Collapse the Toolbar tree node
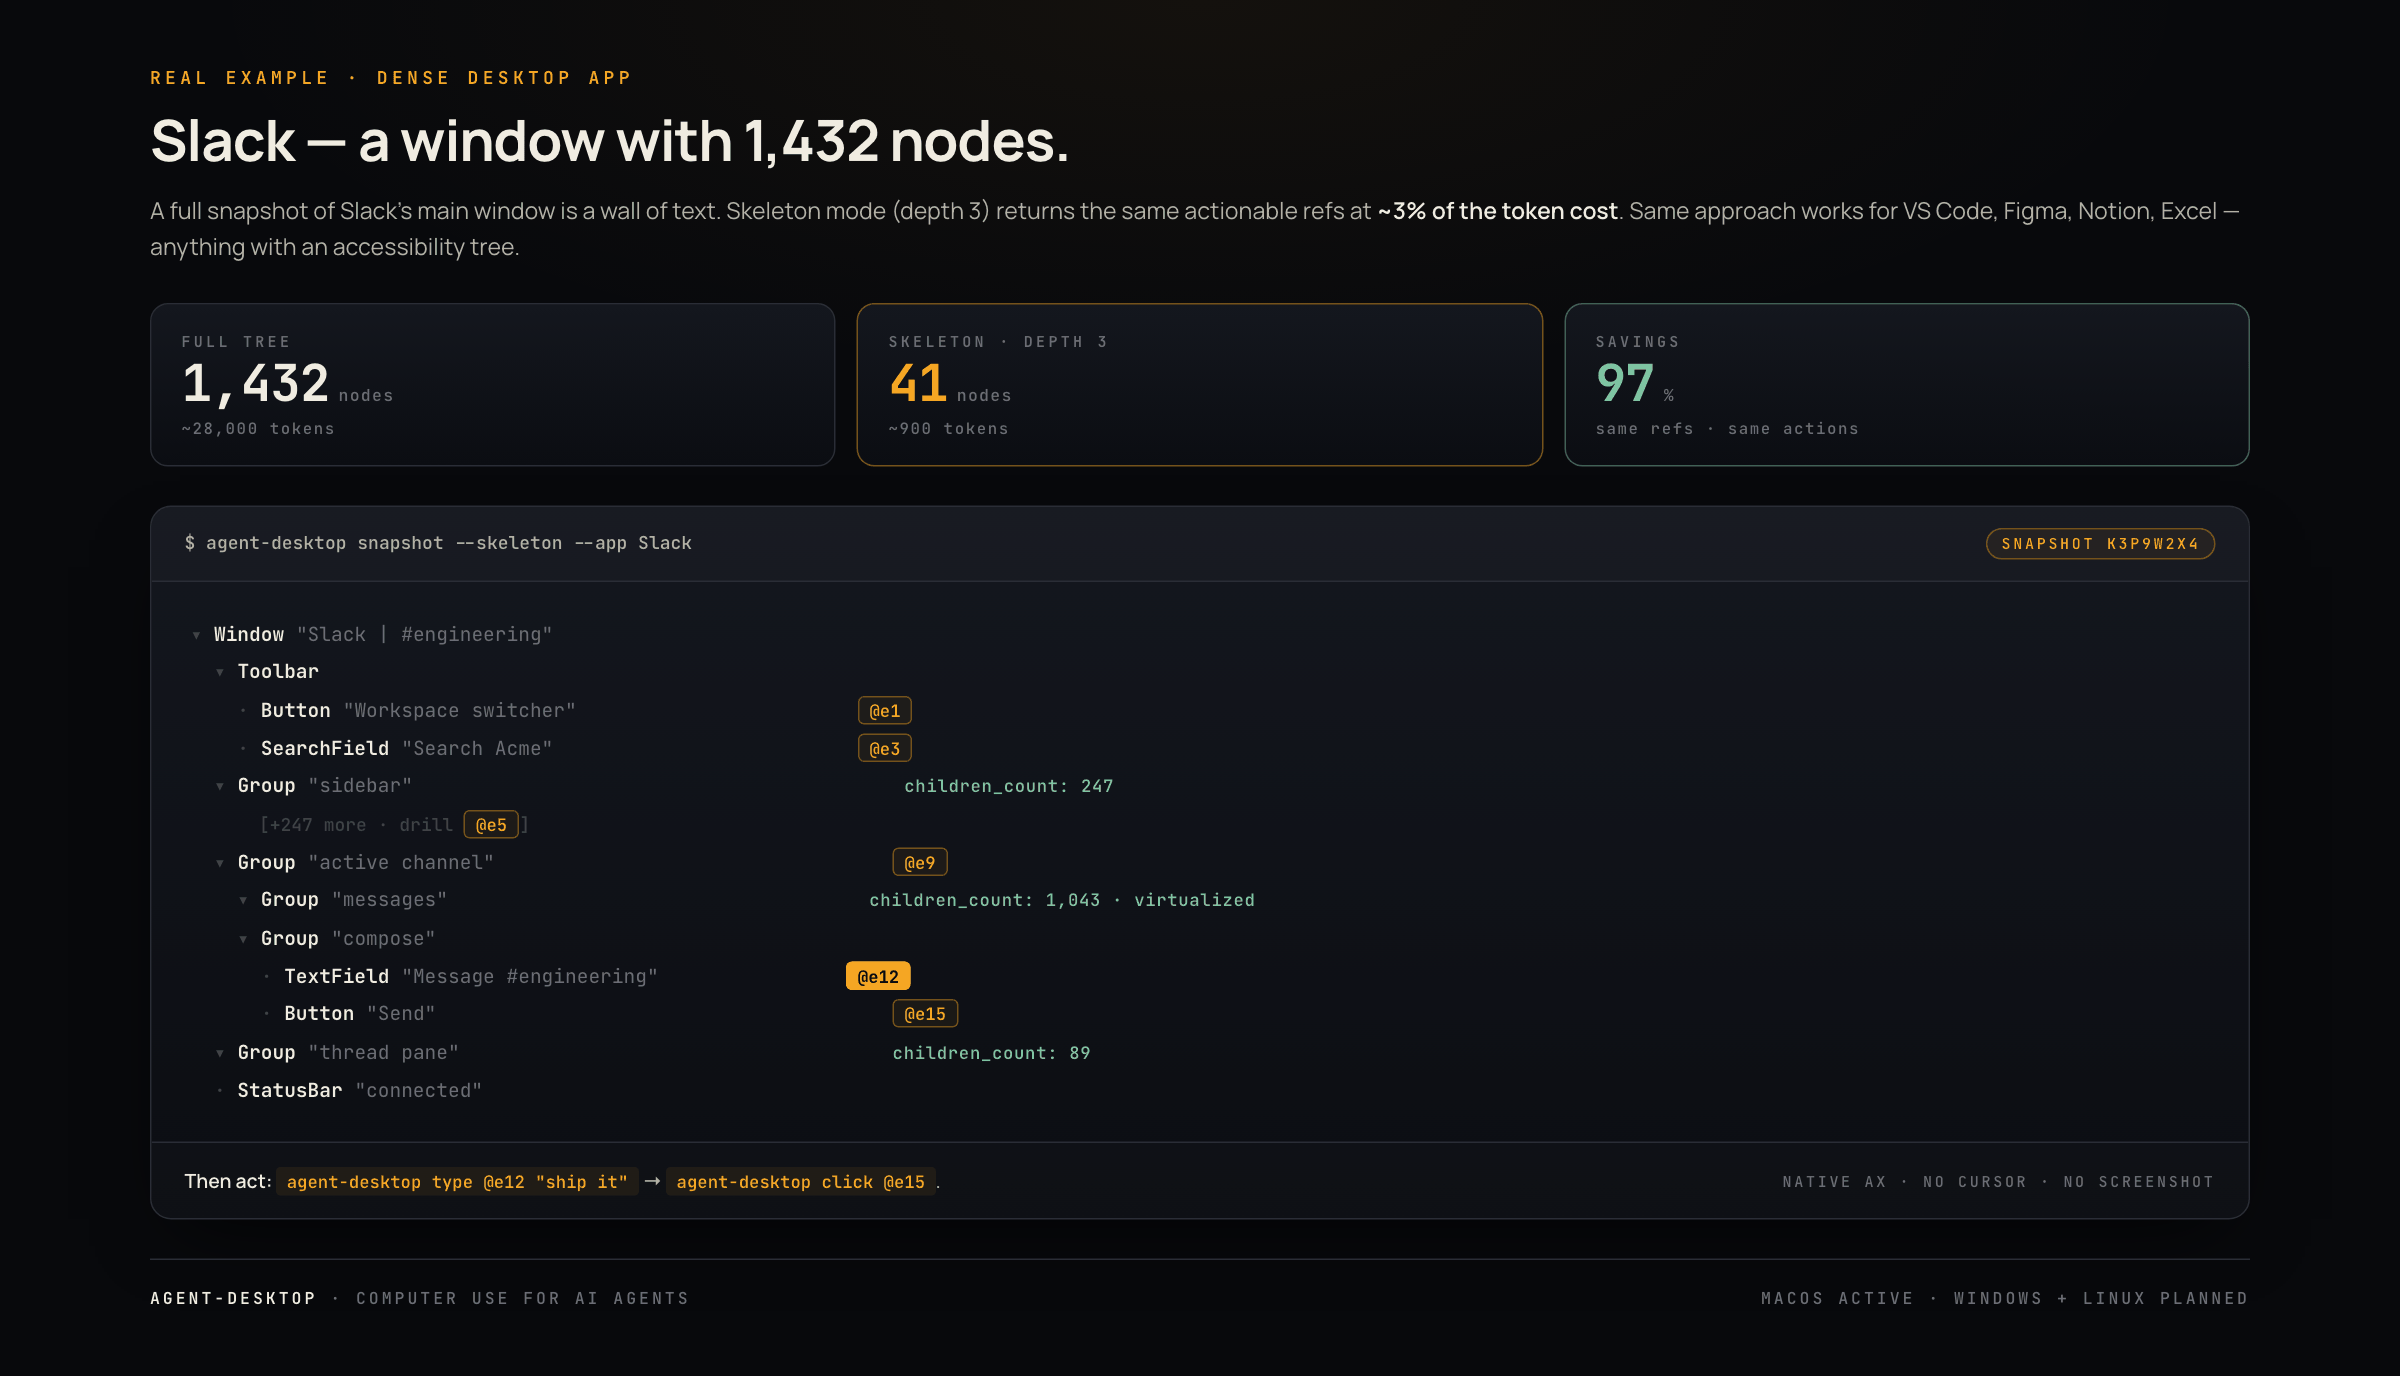This screenshot has height=1376, width=2400. click(220, 672)
